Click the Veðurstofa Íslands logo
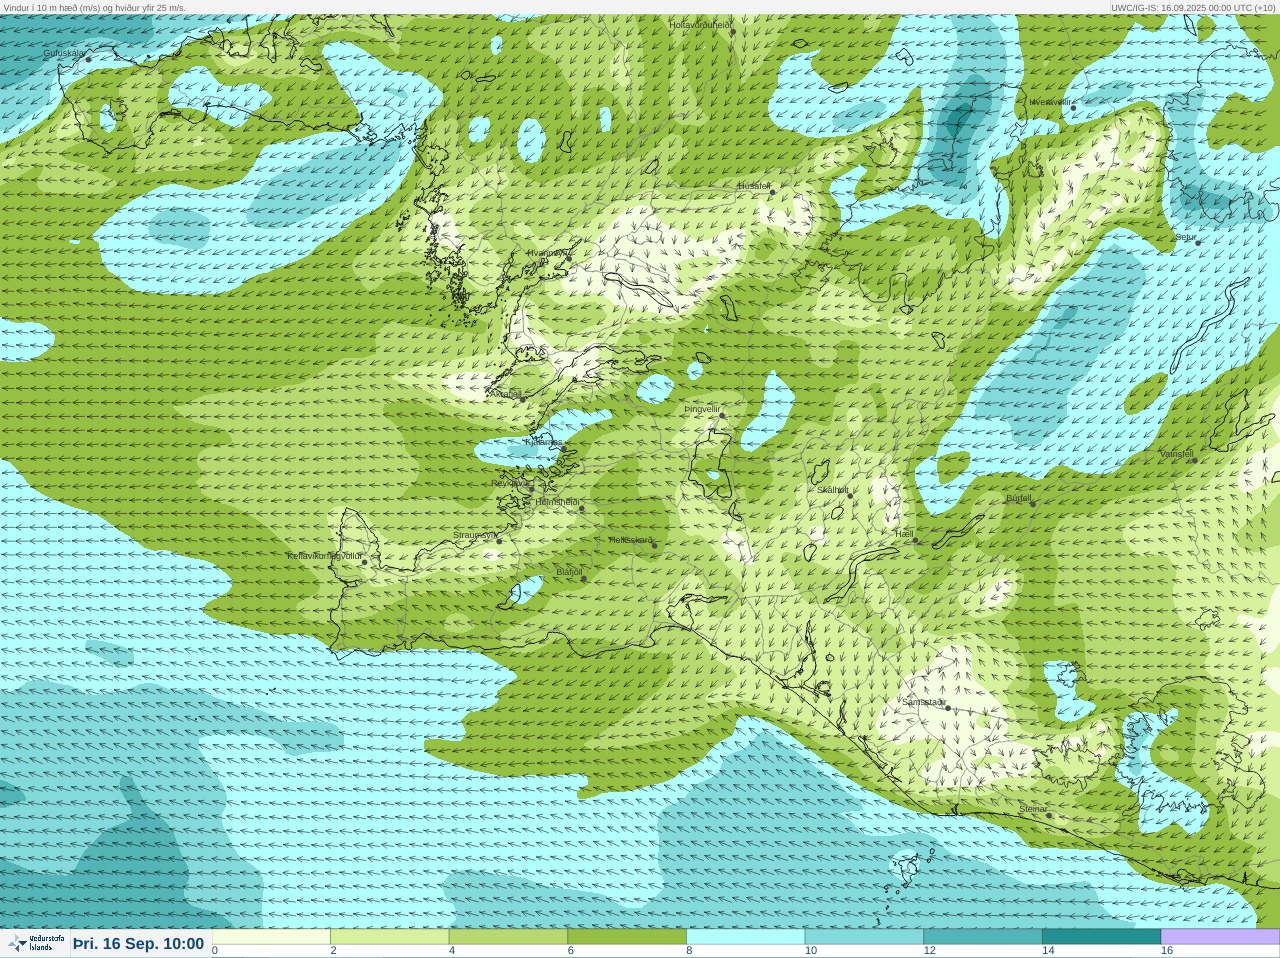The height and width of the screenshot is (958, 1280). [36, 943]
